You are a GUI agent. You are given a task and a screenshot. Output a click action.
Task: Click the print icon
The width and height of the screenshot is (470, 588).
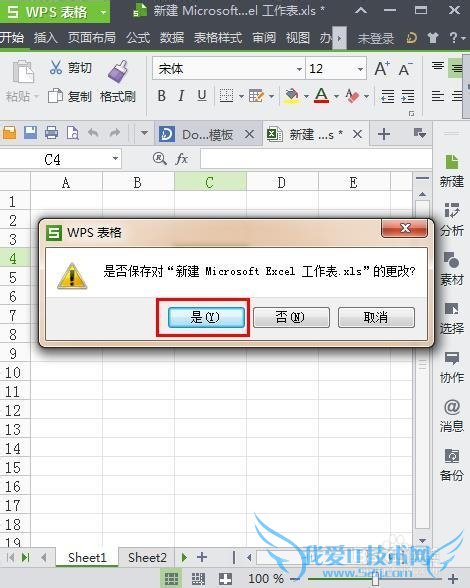point(51,133)
